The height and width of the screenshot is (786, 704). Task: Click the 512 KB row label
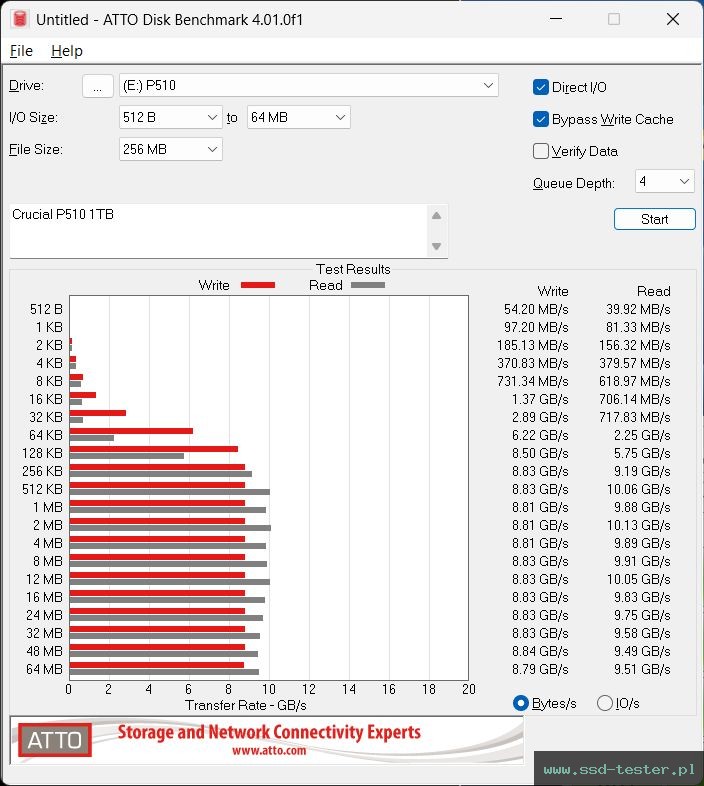click(x=42, y=489)
